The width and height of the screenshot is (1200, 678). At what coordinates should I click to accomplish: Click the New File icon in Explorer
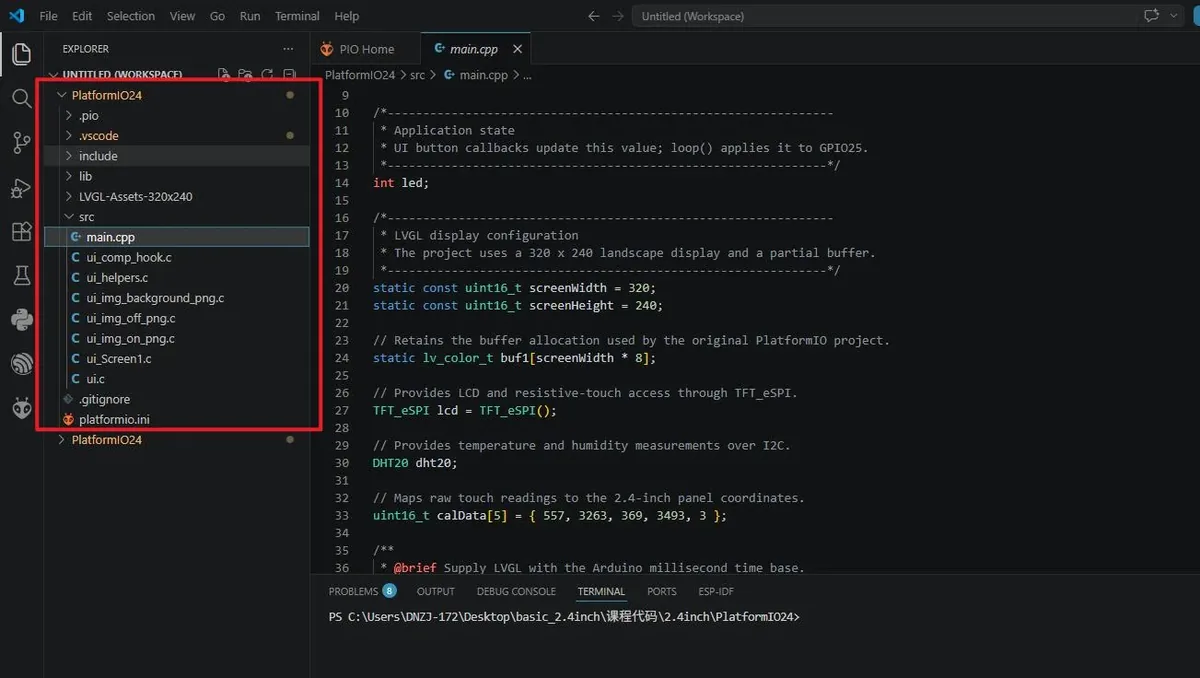(223, 75)
